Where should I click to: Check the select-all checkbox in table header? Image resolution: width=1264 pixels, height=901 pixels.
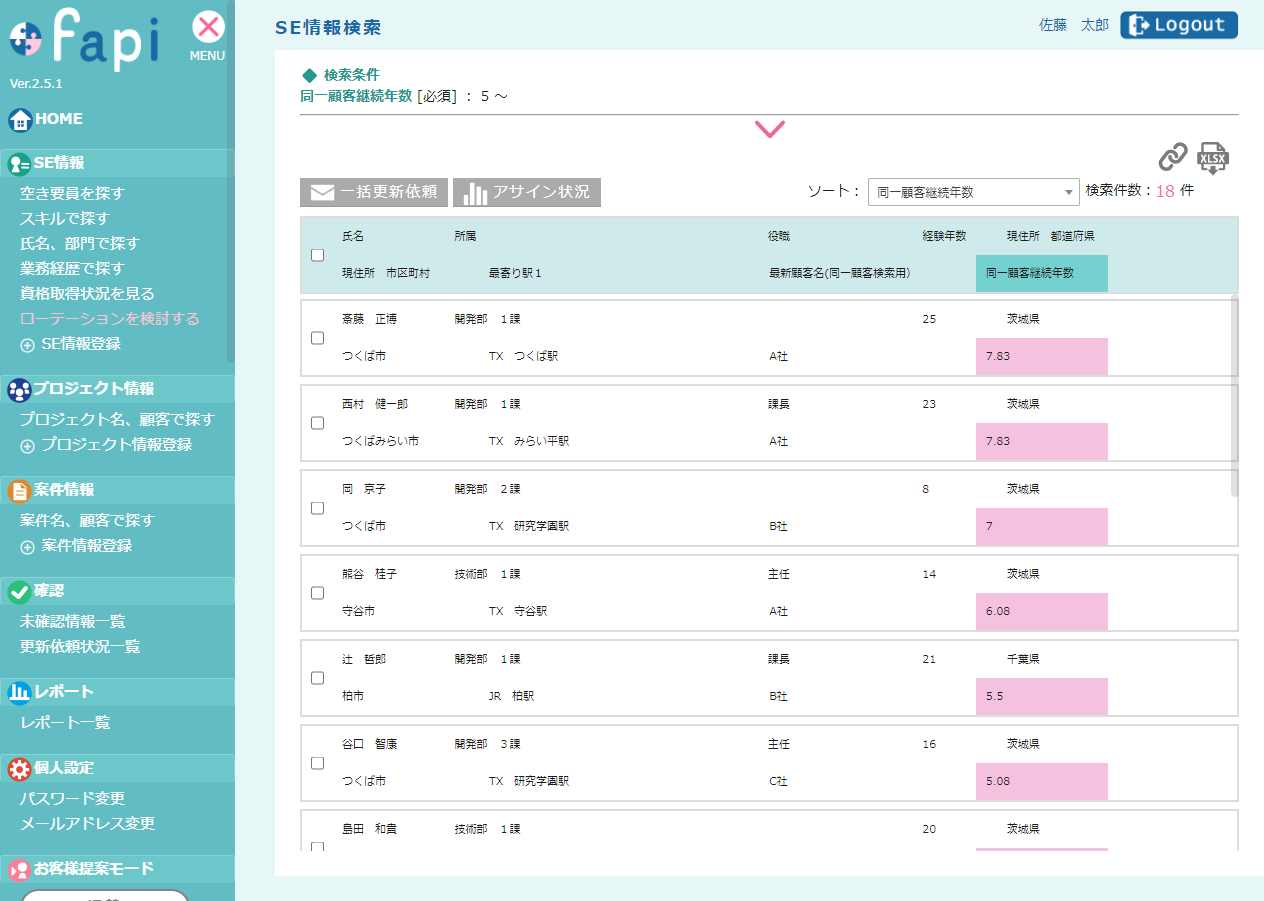(318, 255)
